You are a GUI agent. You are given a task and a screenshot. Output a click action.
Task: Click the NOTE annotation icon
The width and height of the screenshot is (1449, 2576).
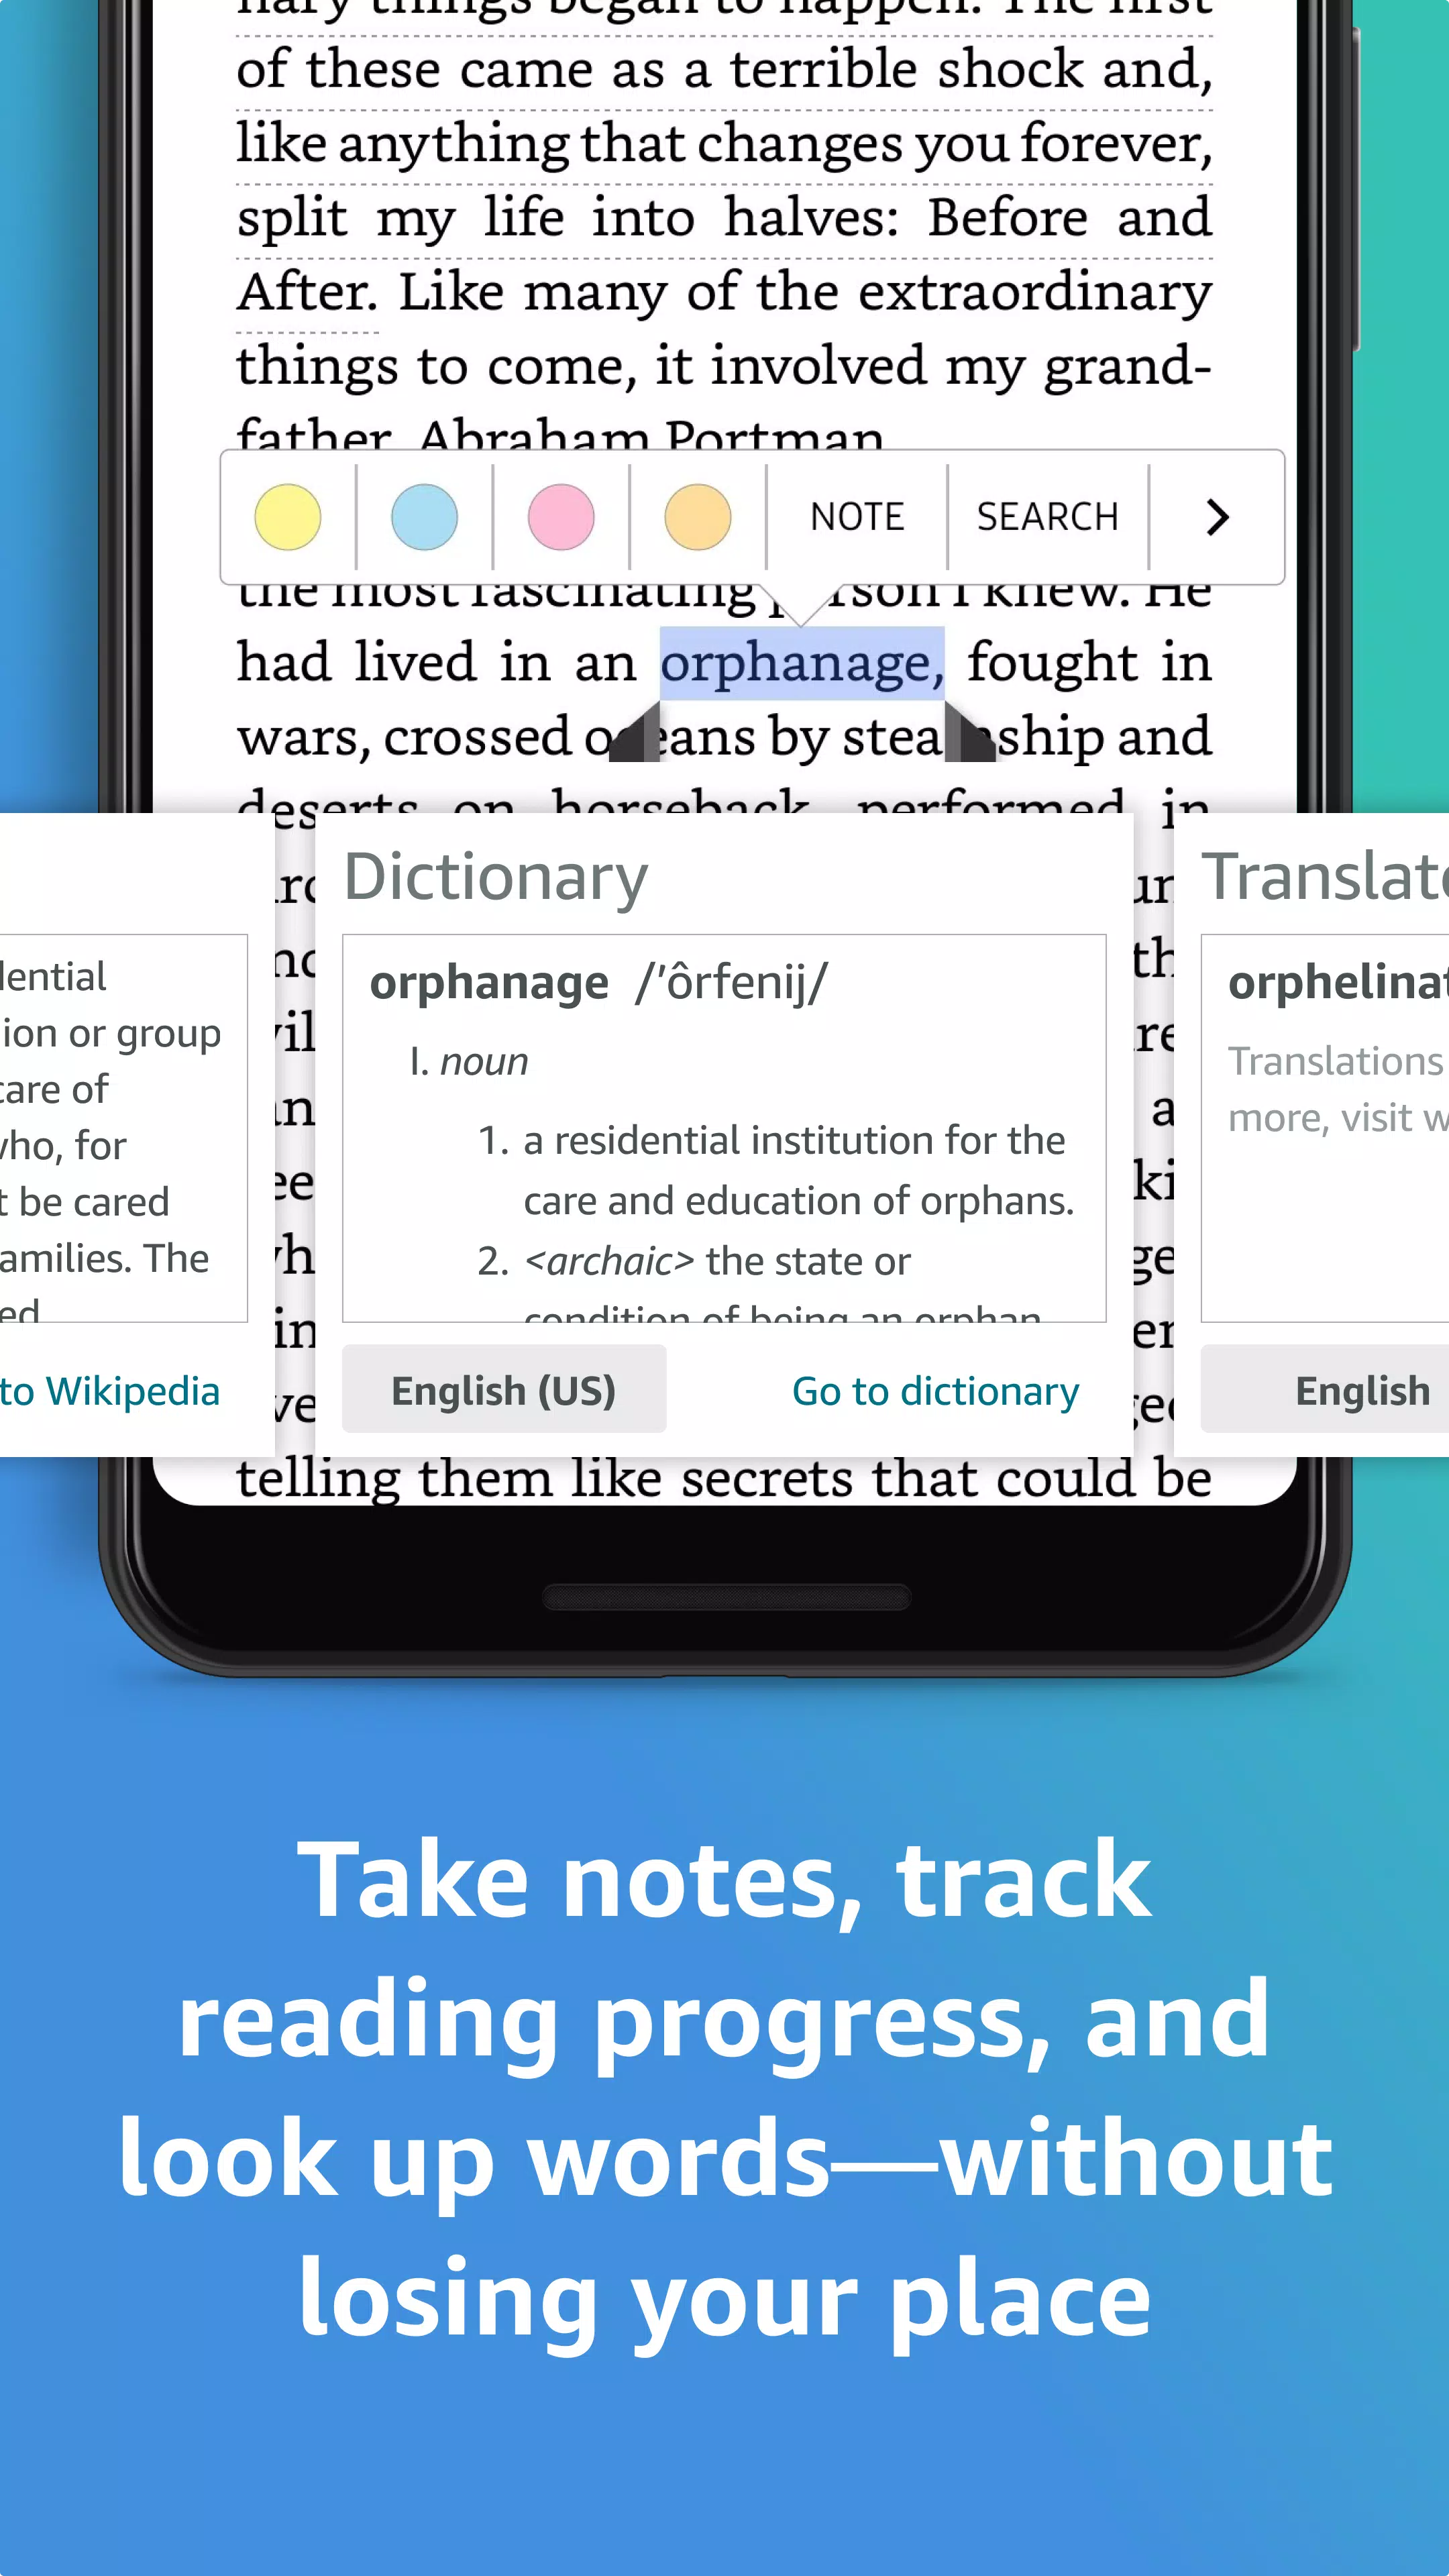tap(855, 515)
